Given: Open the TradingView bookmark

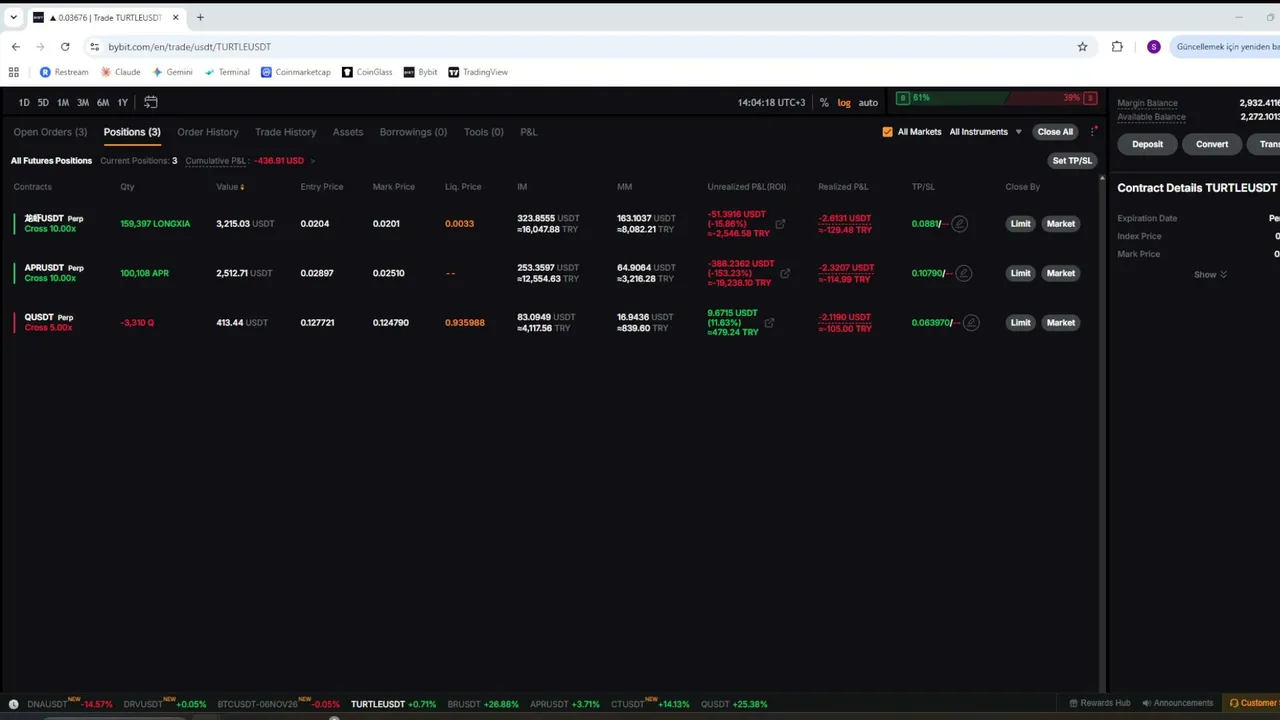Looking at the screenshot, I should (478, 72).
